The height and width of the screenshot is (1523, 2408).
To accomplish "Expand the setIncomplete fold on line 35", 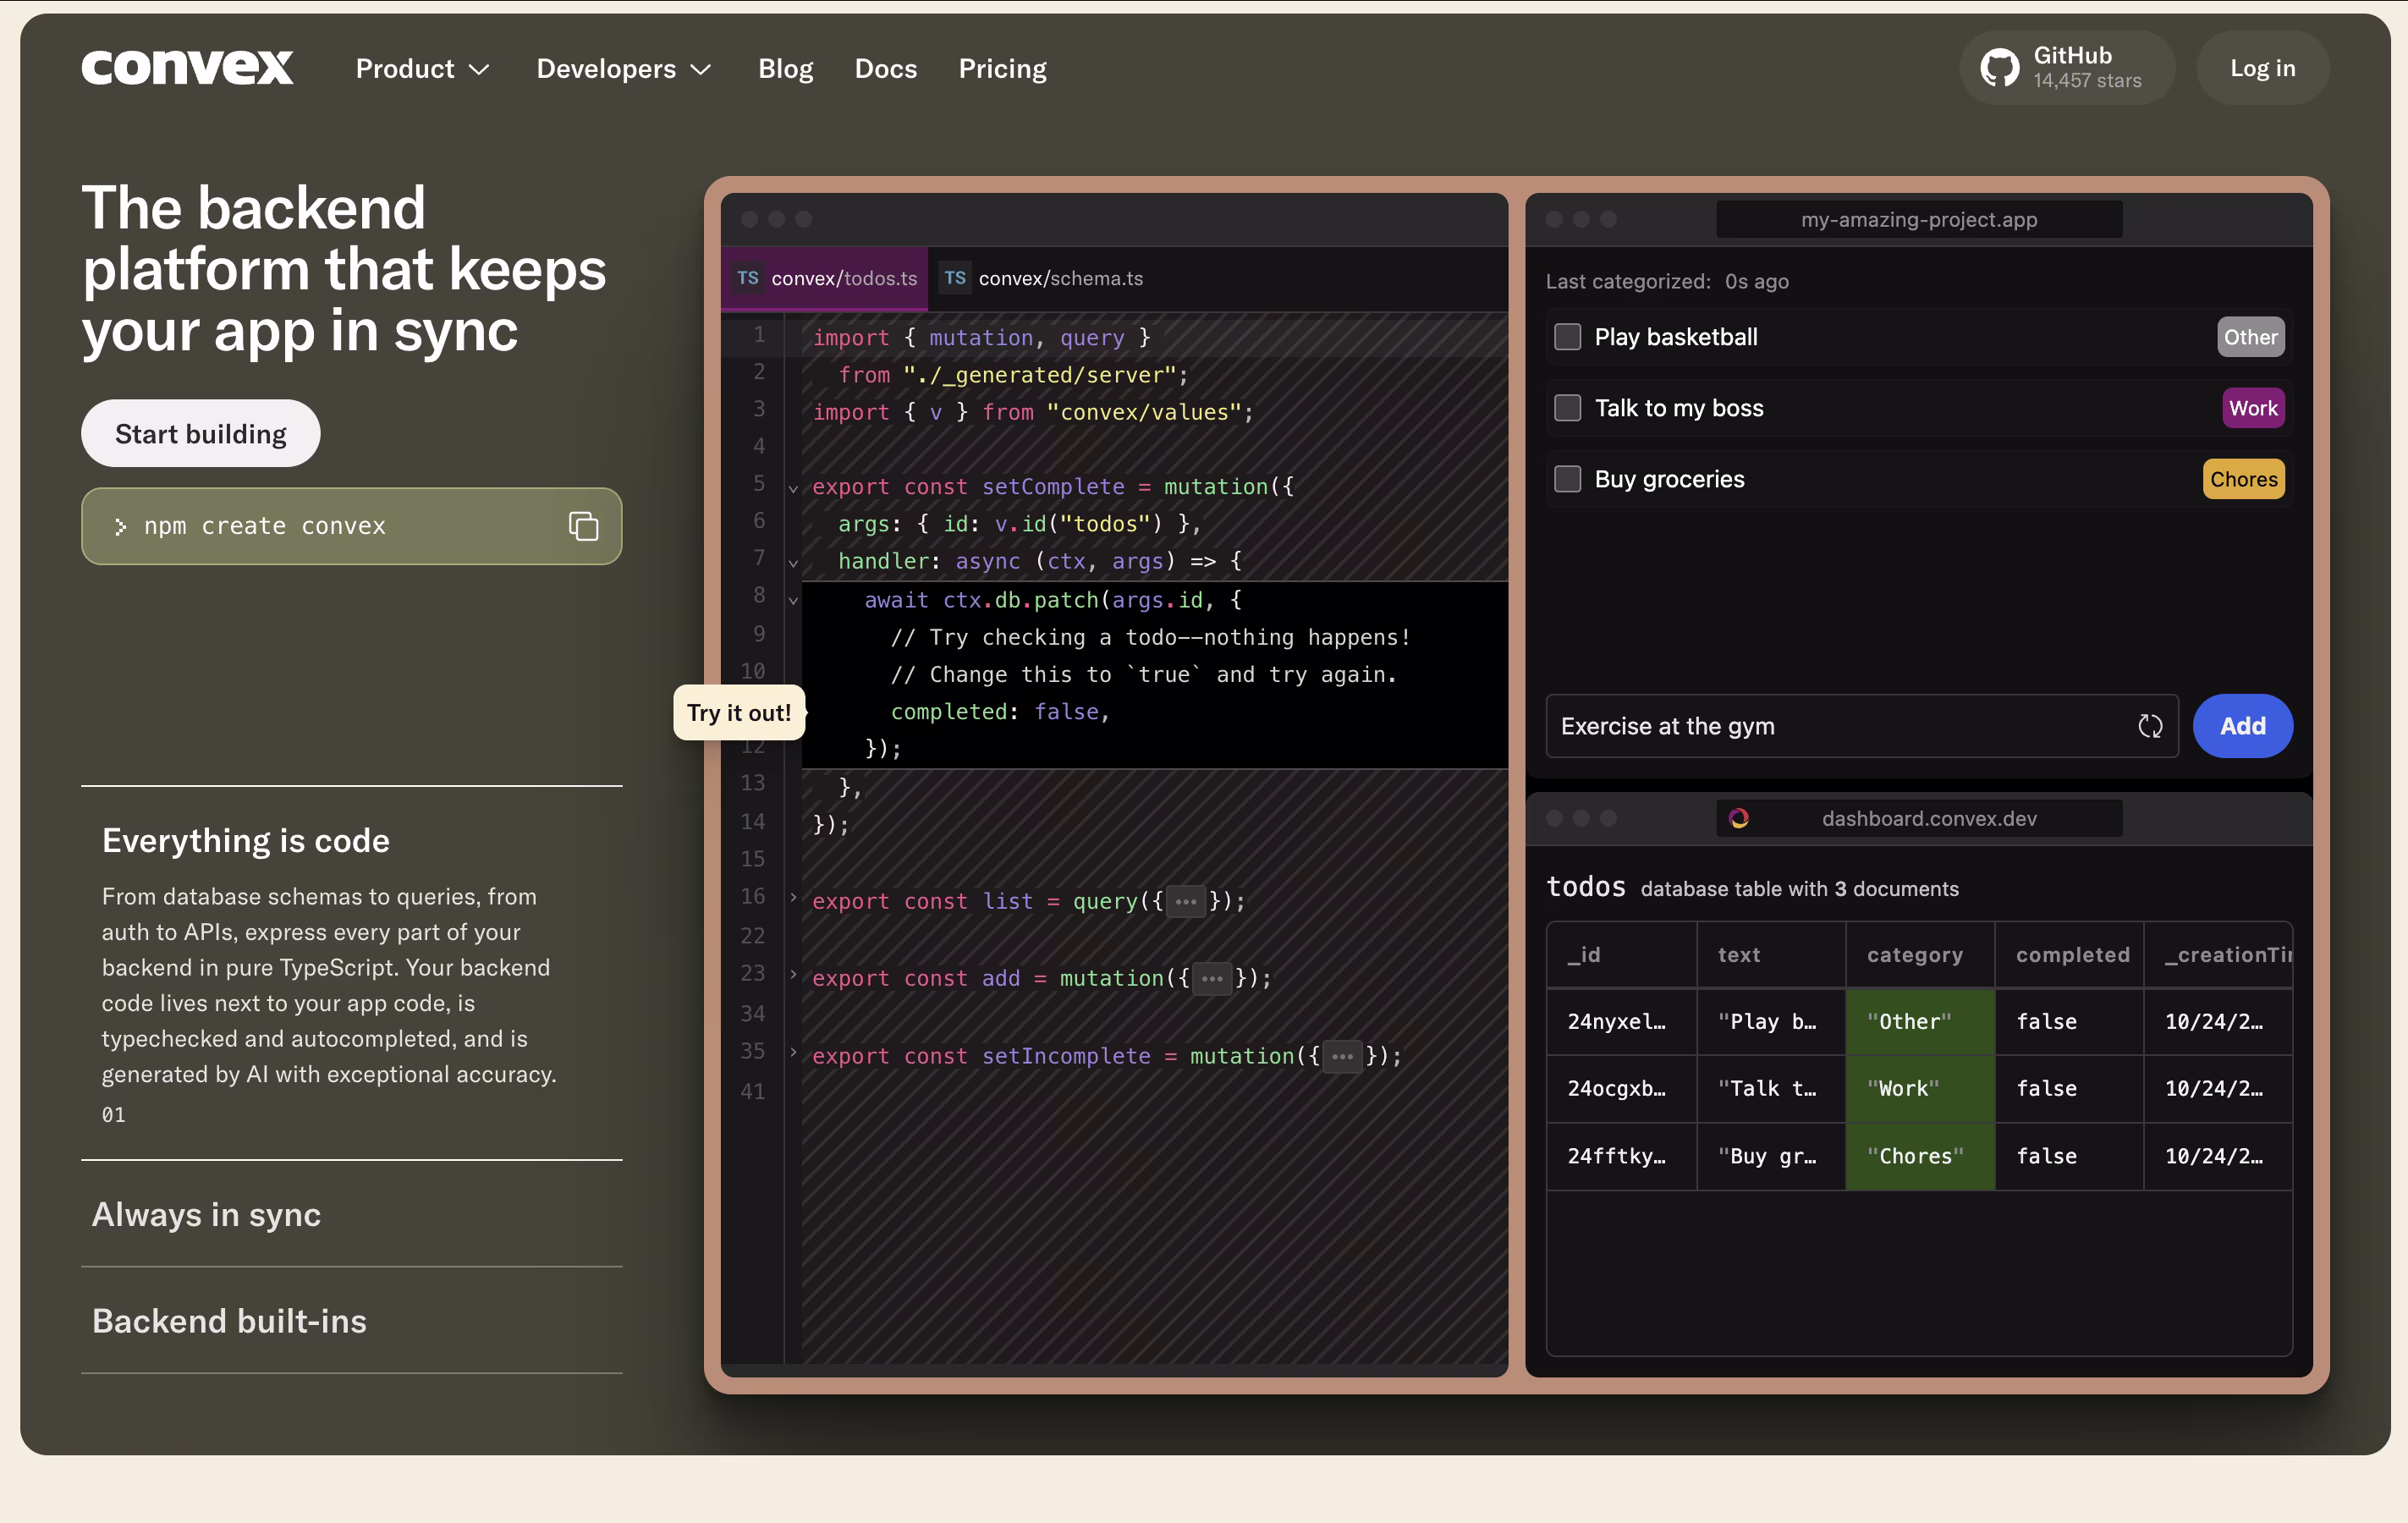I will [x=793, y=1052].
